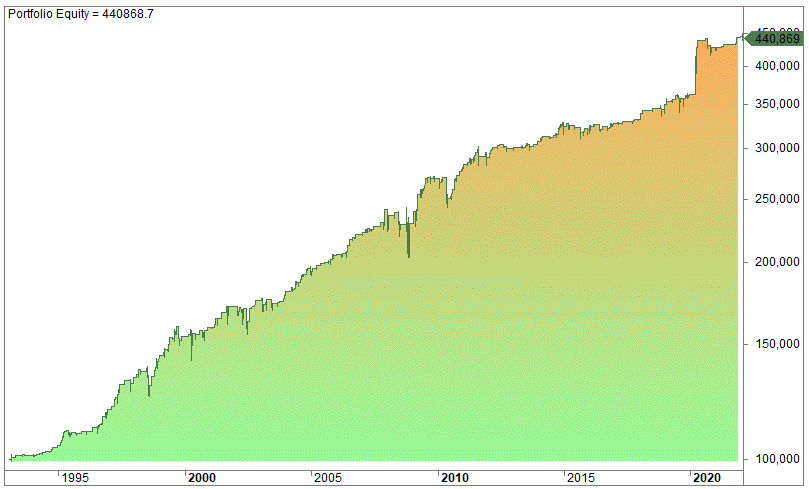Click the 150,000 y-axis label

(x=776, y=345)
